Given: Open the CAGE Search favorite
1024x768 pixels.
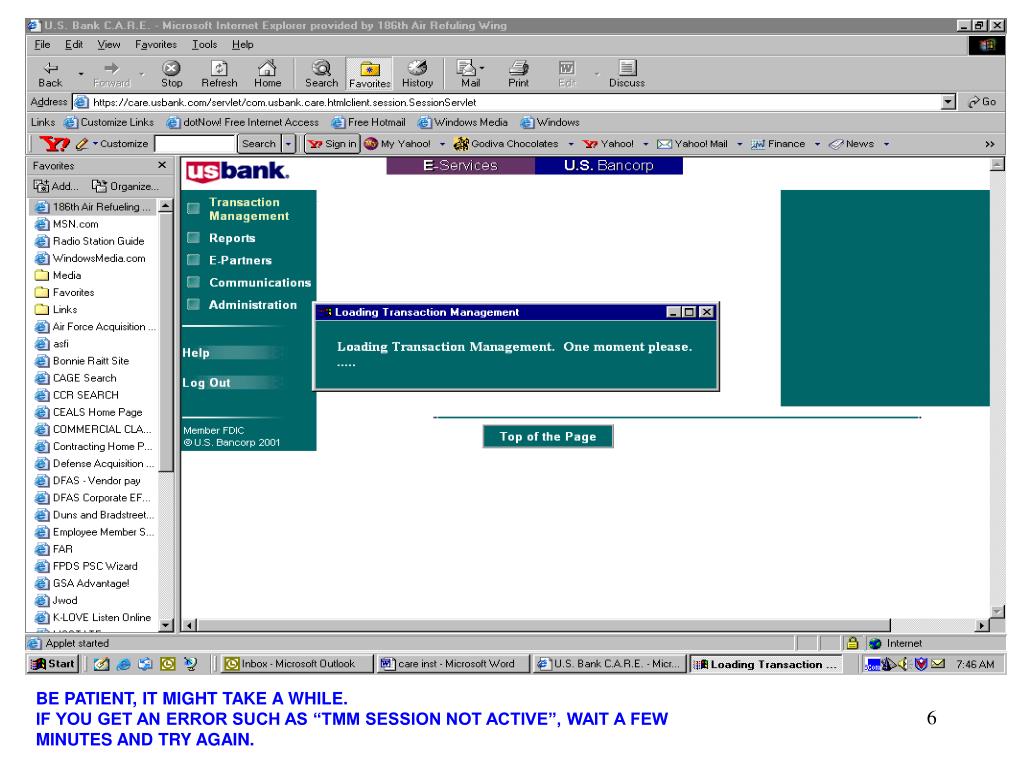Looking at the screenshot, I should (x=76, y=378).
